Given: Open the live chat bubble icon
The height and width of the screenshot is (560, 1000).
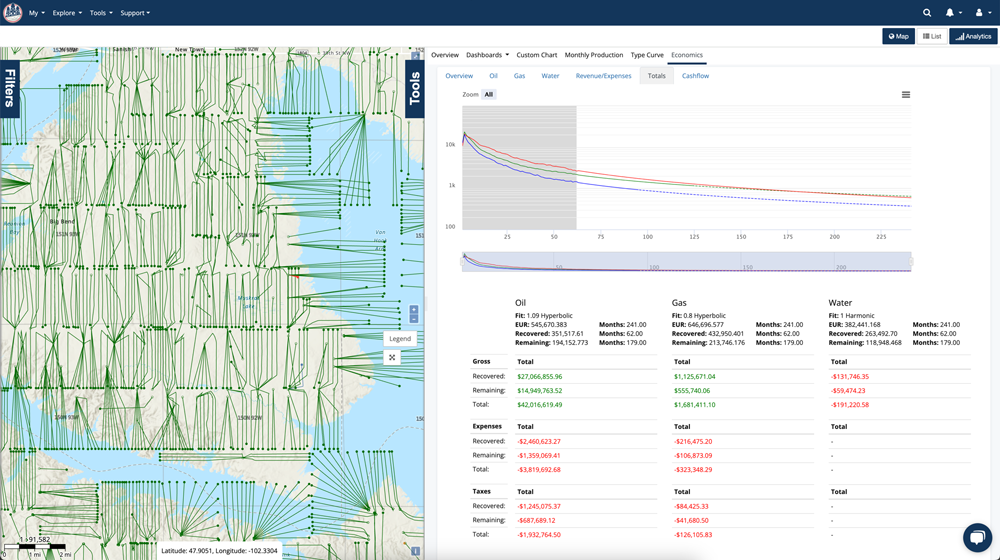Looking at the screenshot, I should point(976,537).
